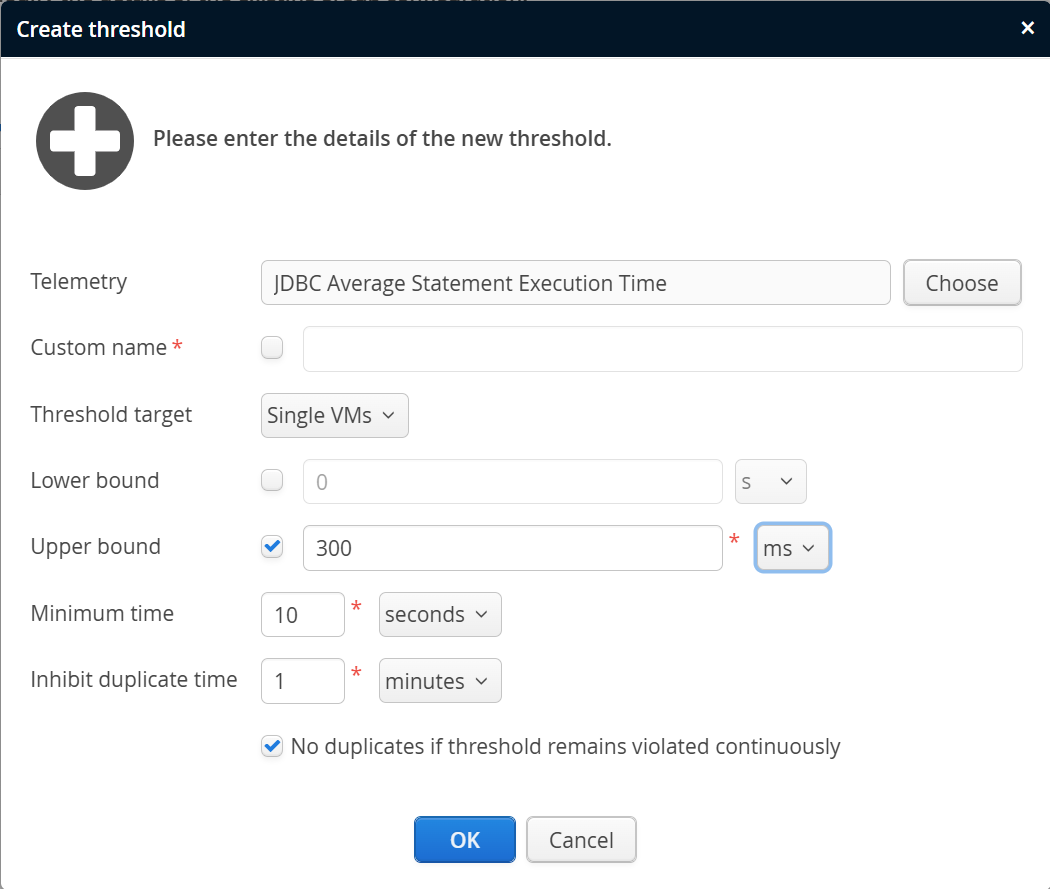Open the Threshold target dropdown
Image resolution: width=1050 pixels, height=889 pixels.
point(334,416)
